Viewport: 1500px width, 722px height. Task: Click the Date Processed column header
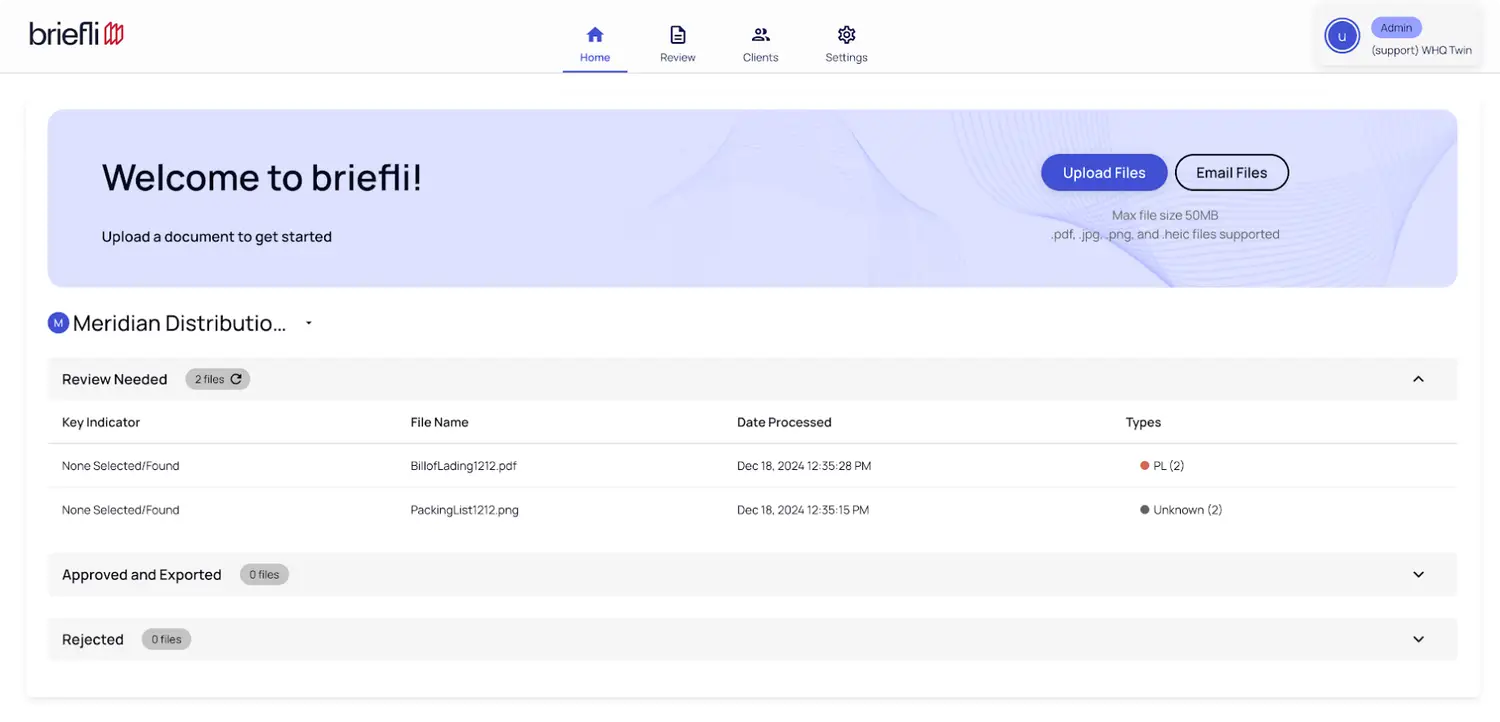[784, 422]
